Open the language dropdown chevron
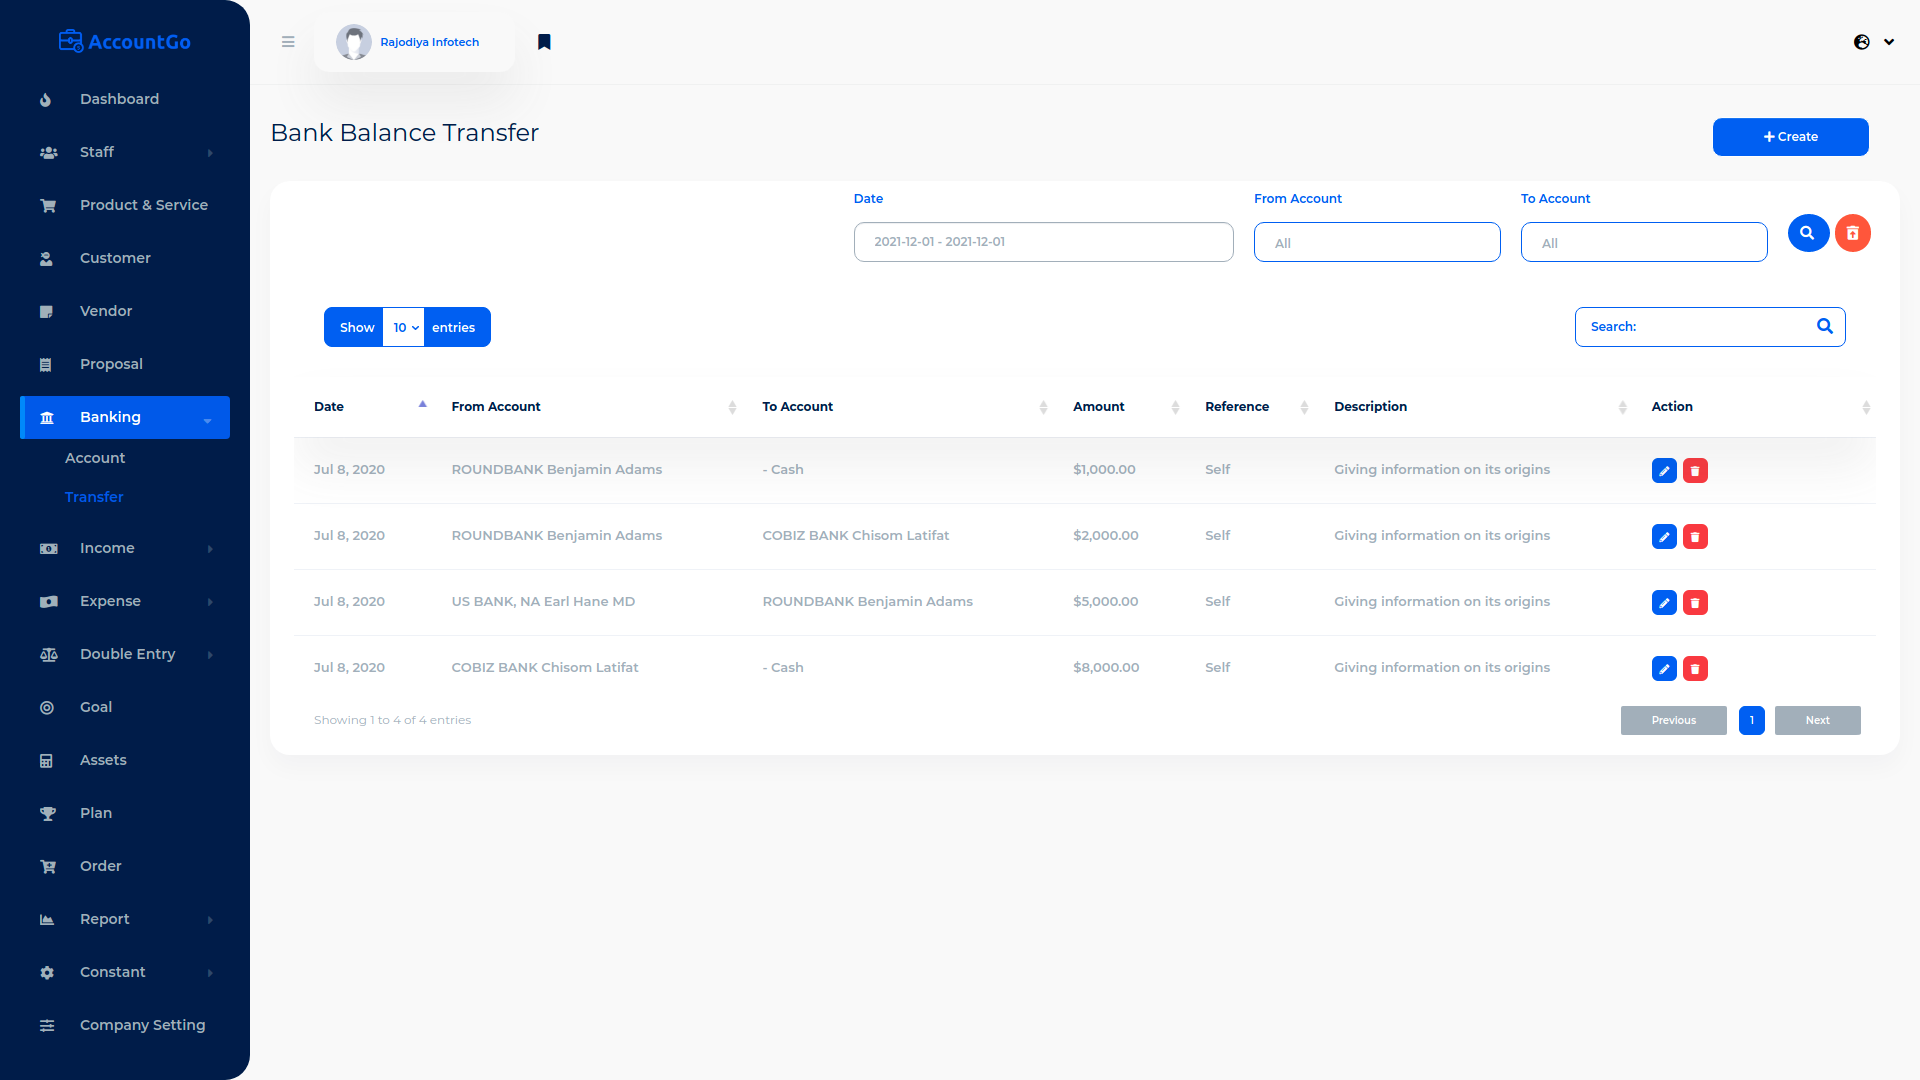The image size is (1920, 1080). point(1889,42)
